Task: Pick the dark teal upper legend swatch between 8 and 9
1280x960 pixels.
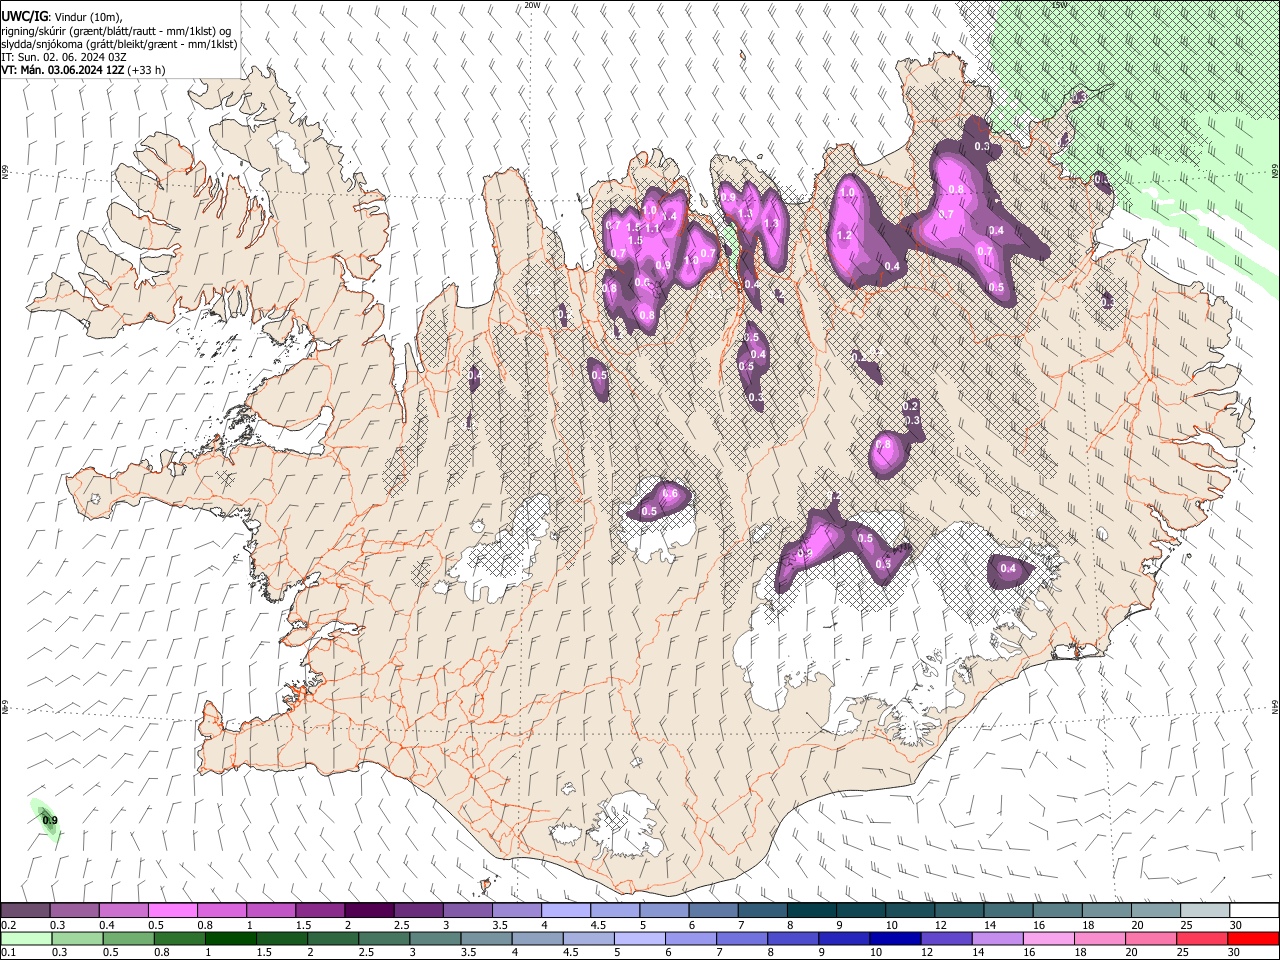Action: click(x=812, y=910)
